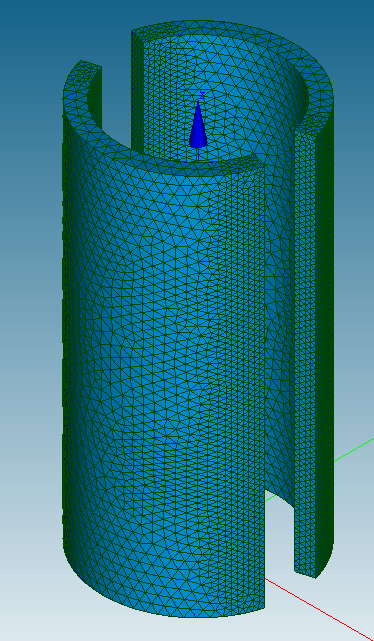Select the inner surface visible through right opening
The image size is (374, 641).
[x=279, y=327]
